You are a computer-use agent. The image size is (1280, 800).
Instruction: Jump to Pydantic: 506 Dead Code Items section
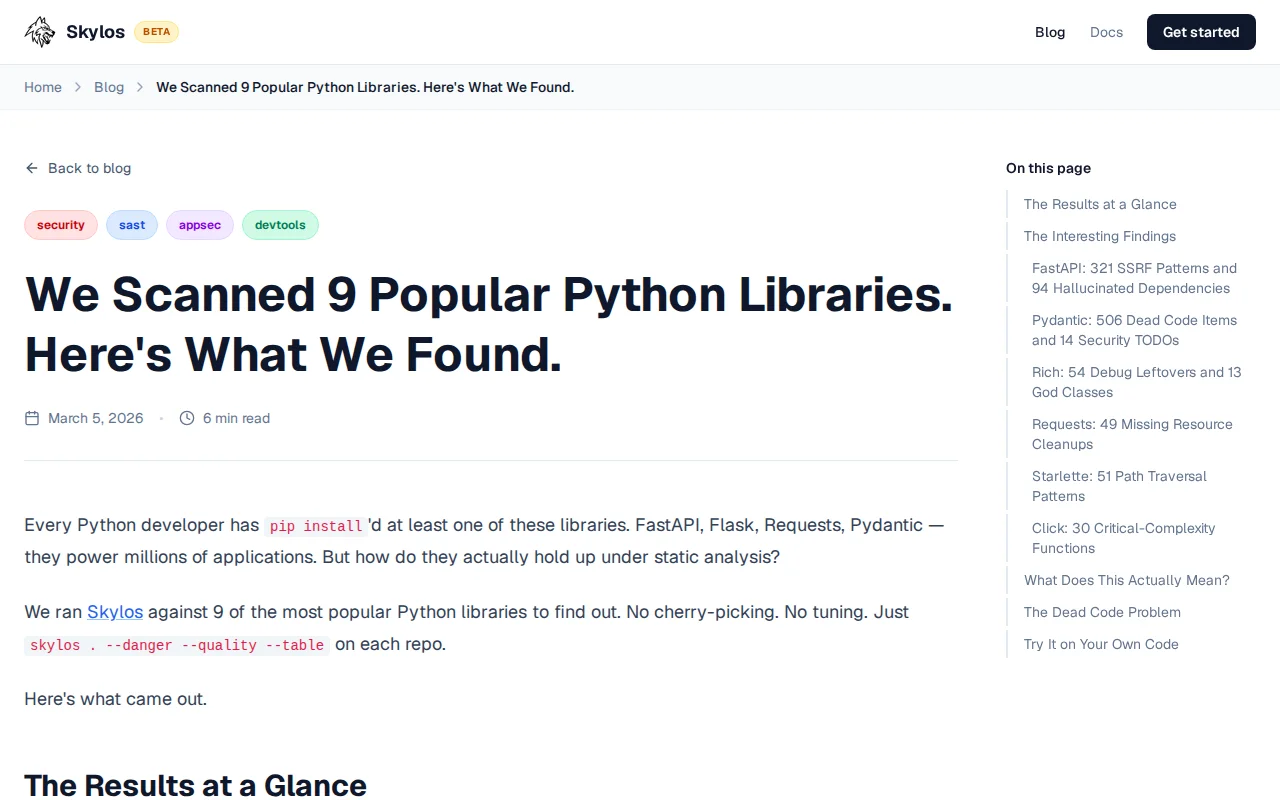(1135, 330)
